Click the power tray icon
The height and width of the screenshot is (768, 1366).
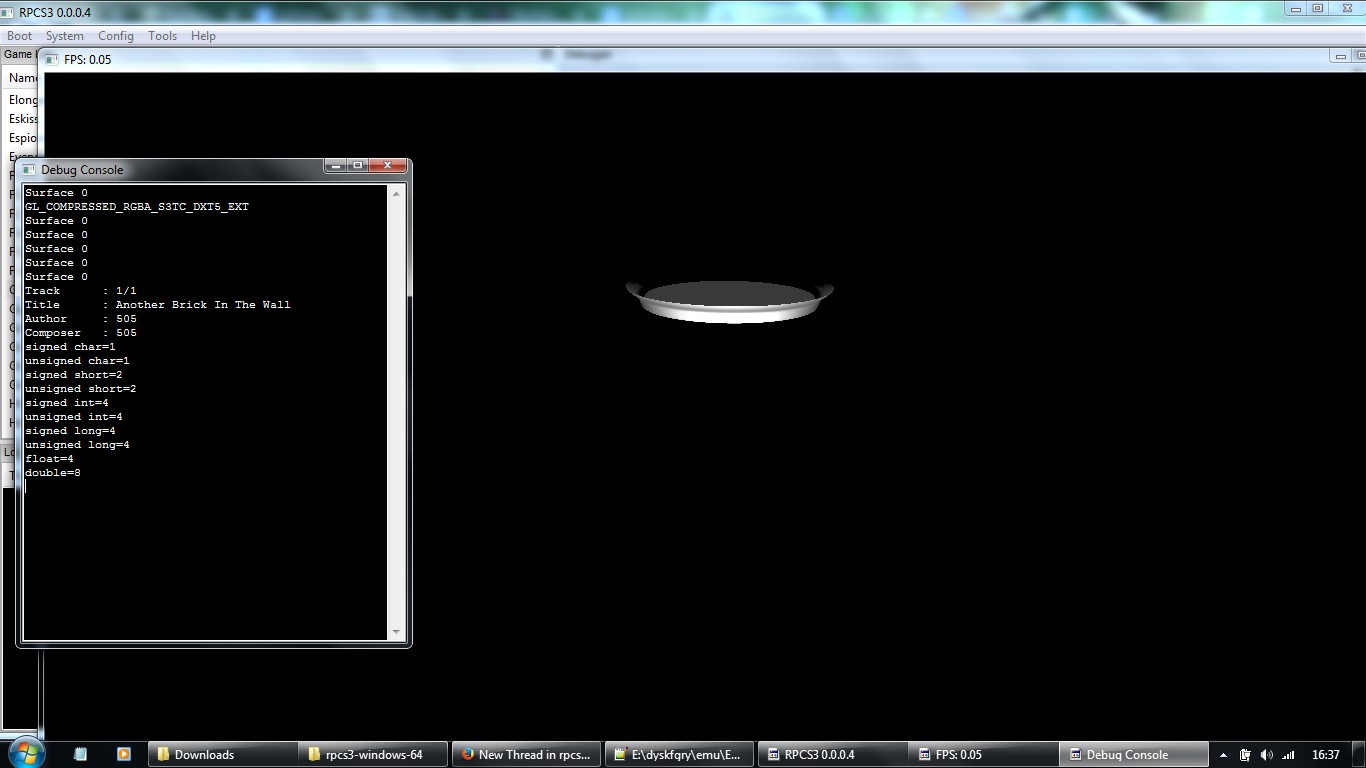point(1245,755)
